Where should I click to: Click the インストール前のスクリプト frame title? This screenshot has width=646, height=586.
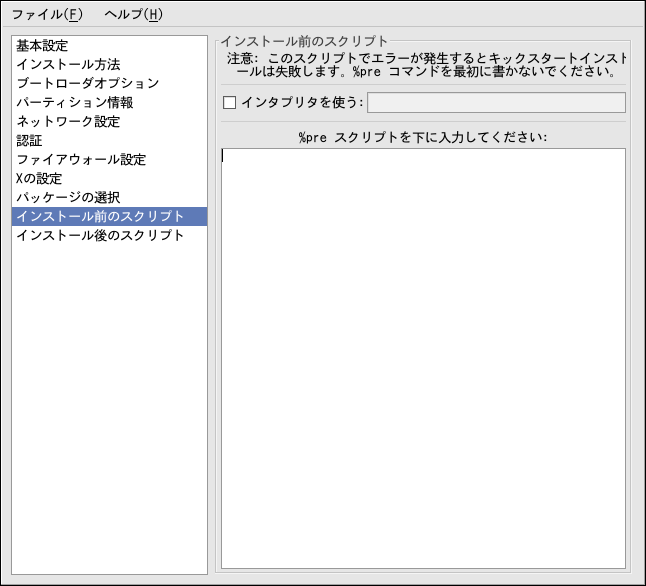coord(304,41)
